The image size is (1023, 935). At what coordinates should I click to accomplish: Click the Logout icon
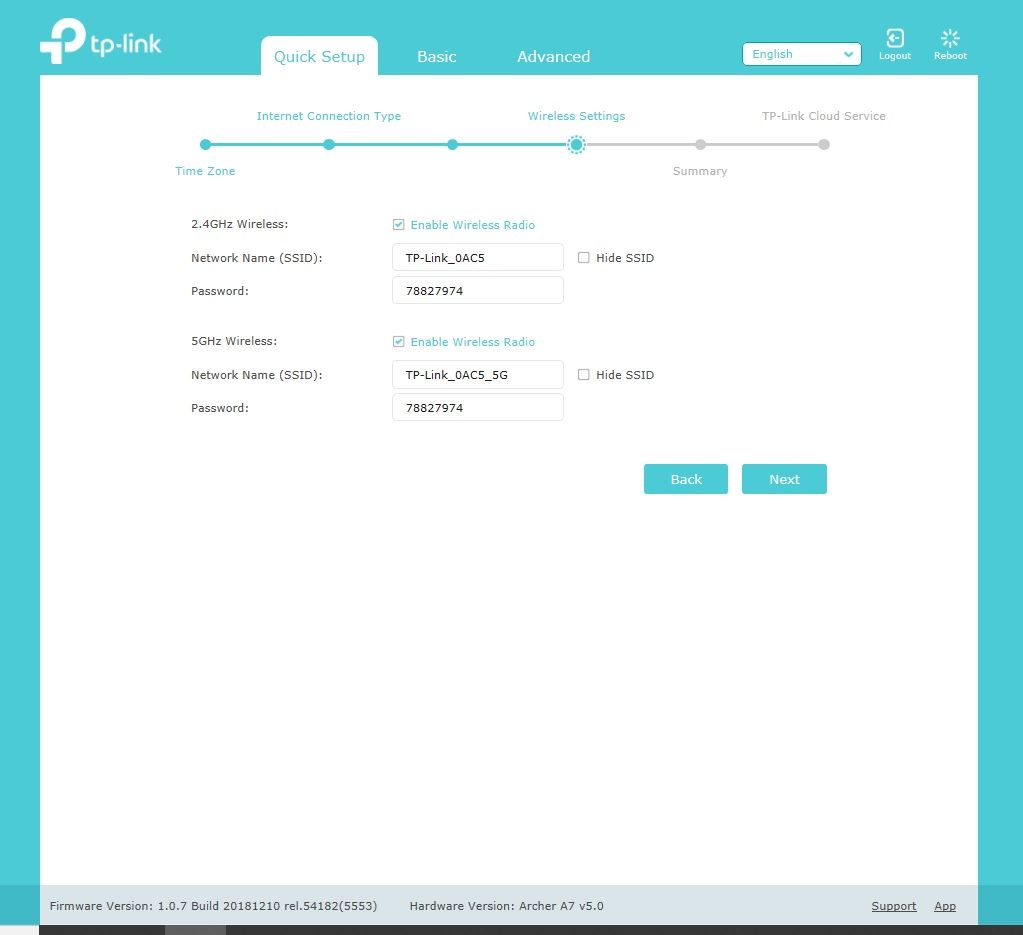[894, 42]
